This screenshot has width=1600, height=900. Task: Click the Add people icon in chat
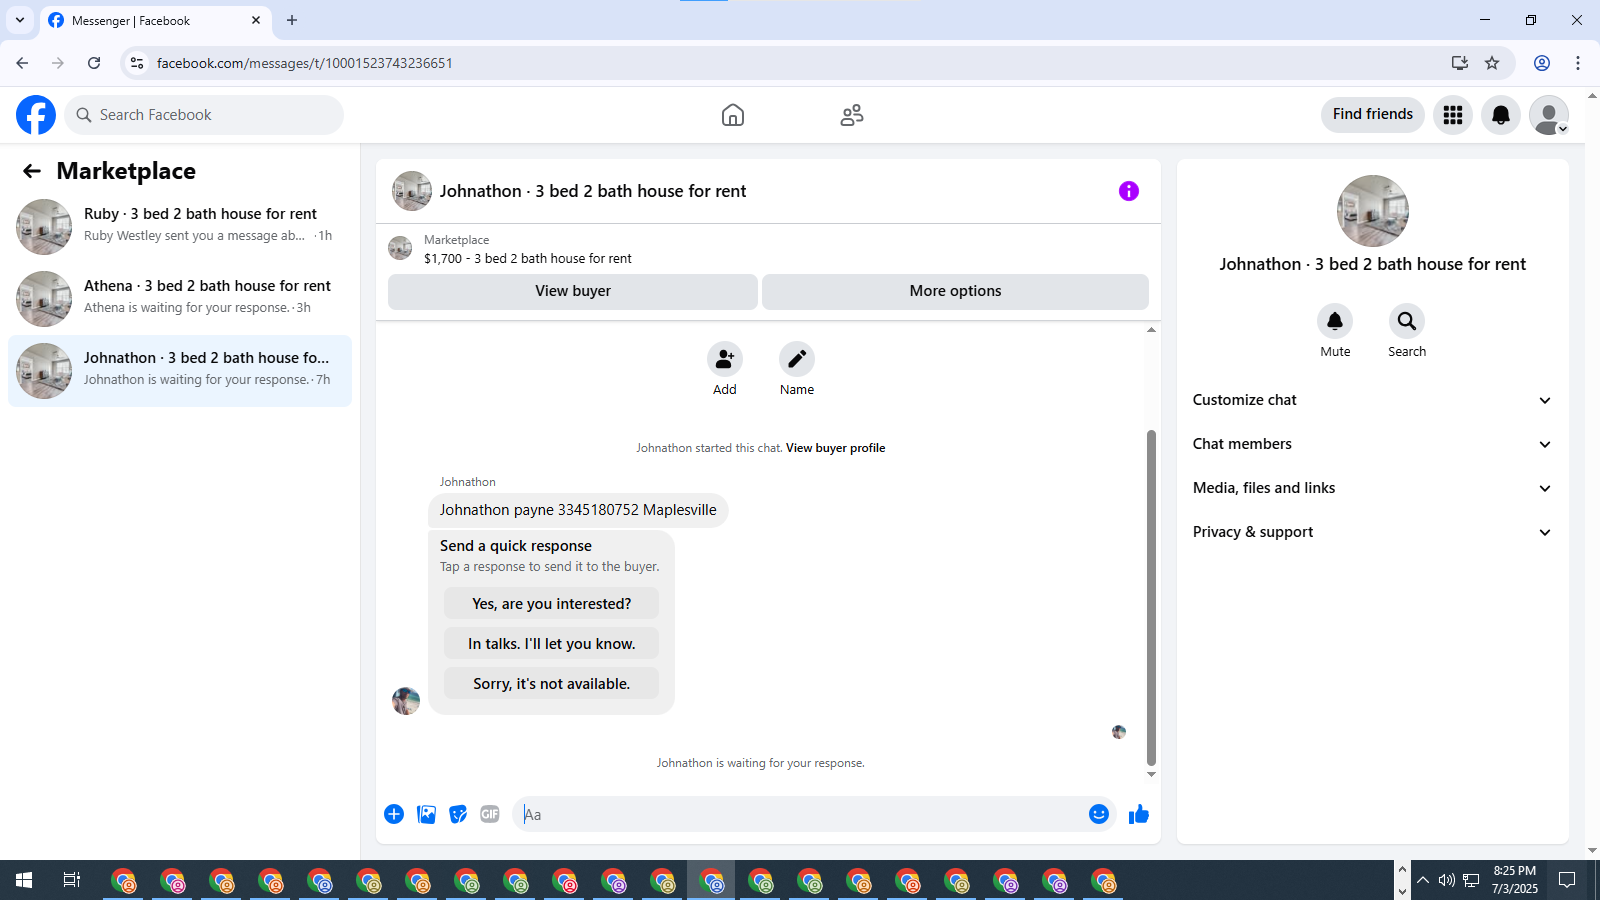click(725, 359)
